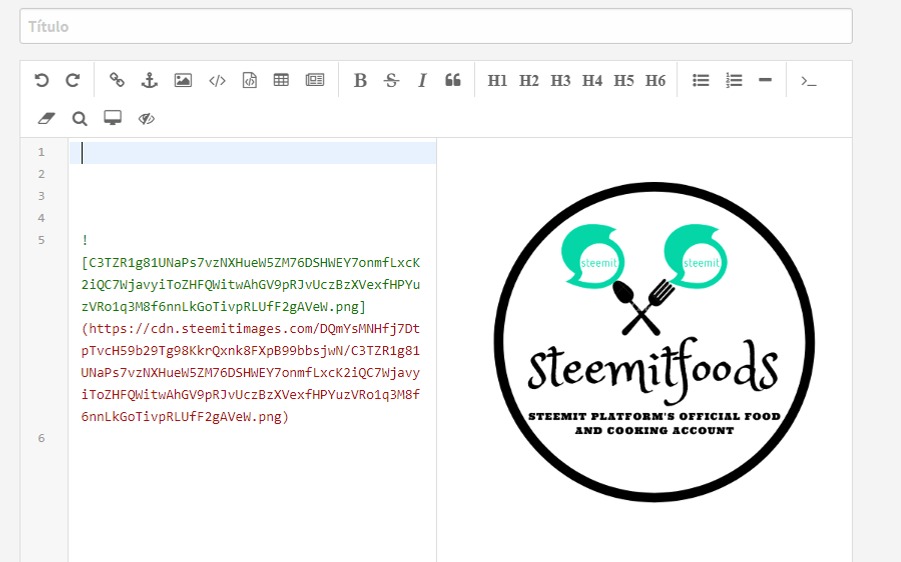Viewport: 901px width, 562px height.
Task: Insert a date or HTML entity with the newspaper icon
Action: click(315, 80)
